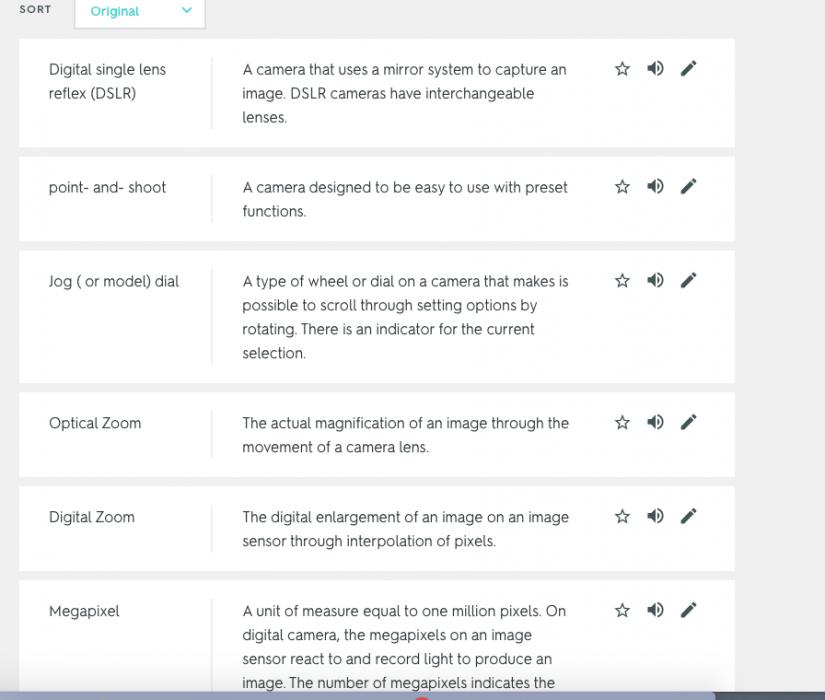Image resolution: width=825 pixels, height=700 pixels.
Task: Play audio for Digital Zoom
Action: pos(655,517)
